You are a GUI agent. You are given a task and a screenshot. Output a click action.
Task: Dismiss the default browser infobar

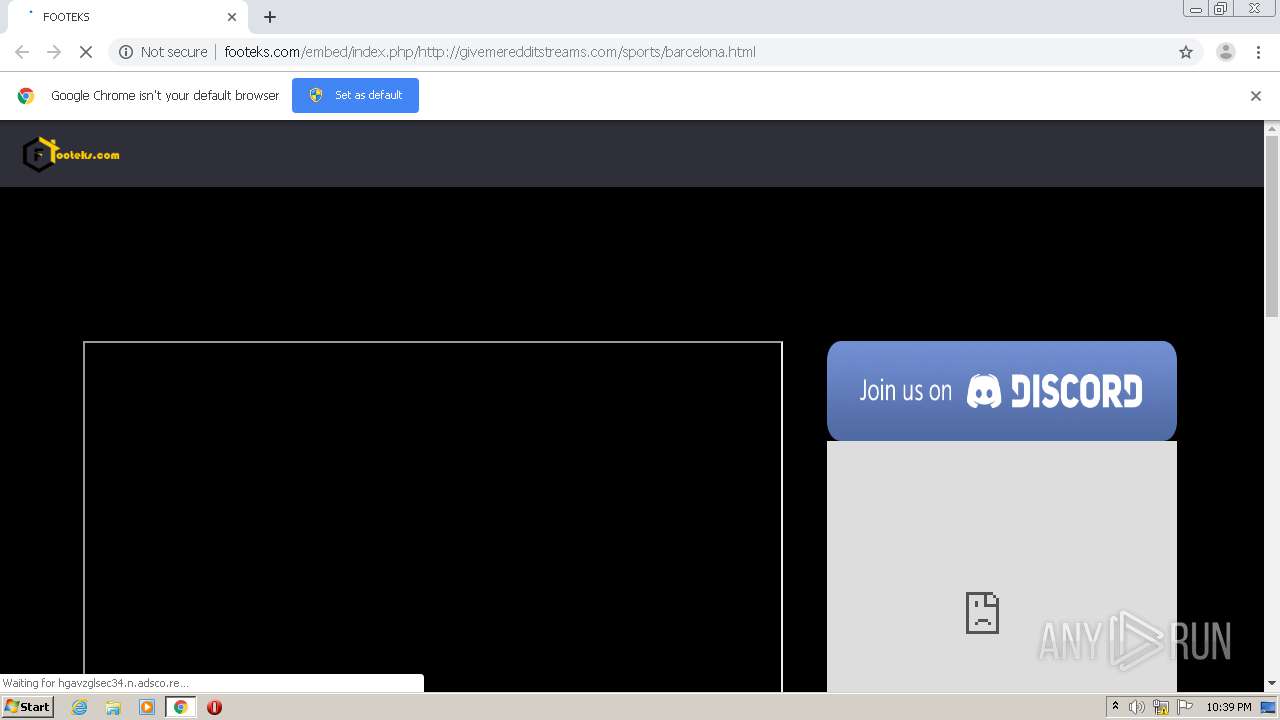click(1256, 96)
